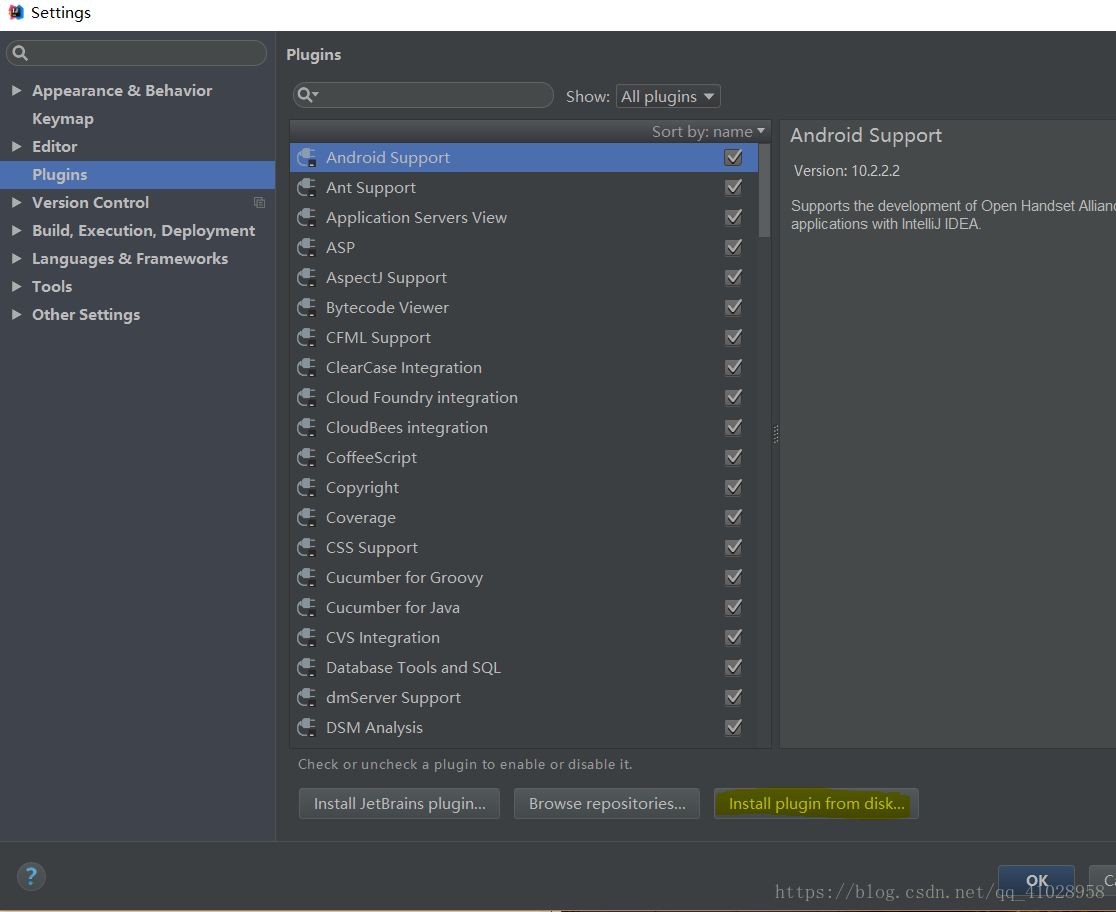The image size is (1116, 912).
Task: Select the CoffeeScript plugin row
Action: pyautogui.click(x=524, y=457)
